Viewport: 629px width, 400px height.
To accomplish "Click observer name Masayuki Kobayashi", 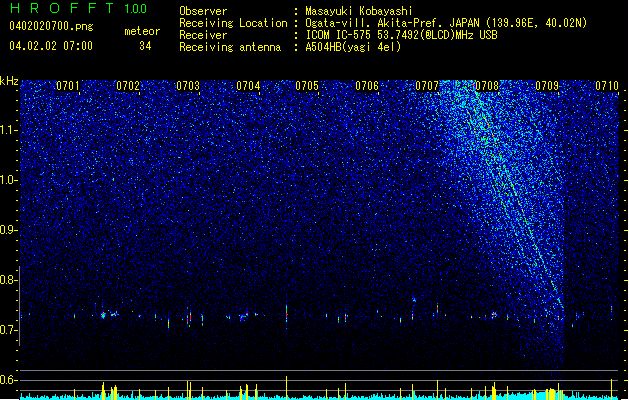I will (359, 11).
